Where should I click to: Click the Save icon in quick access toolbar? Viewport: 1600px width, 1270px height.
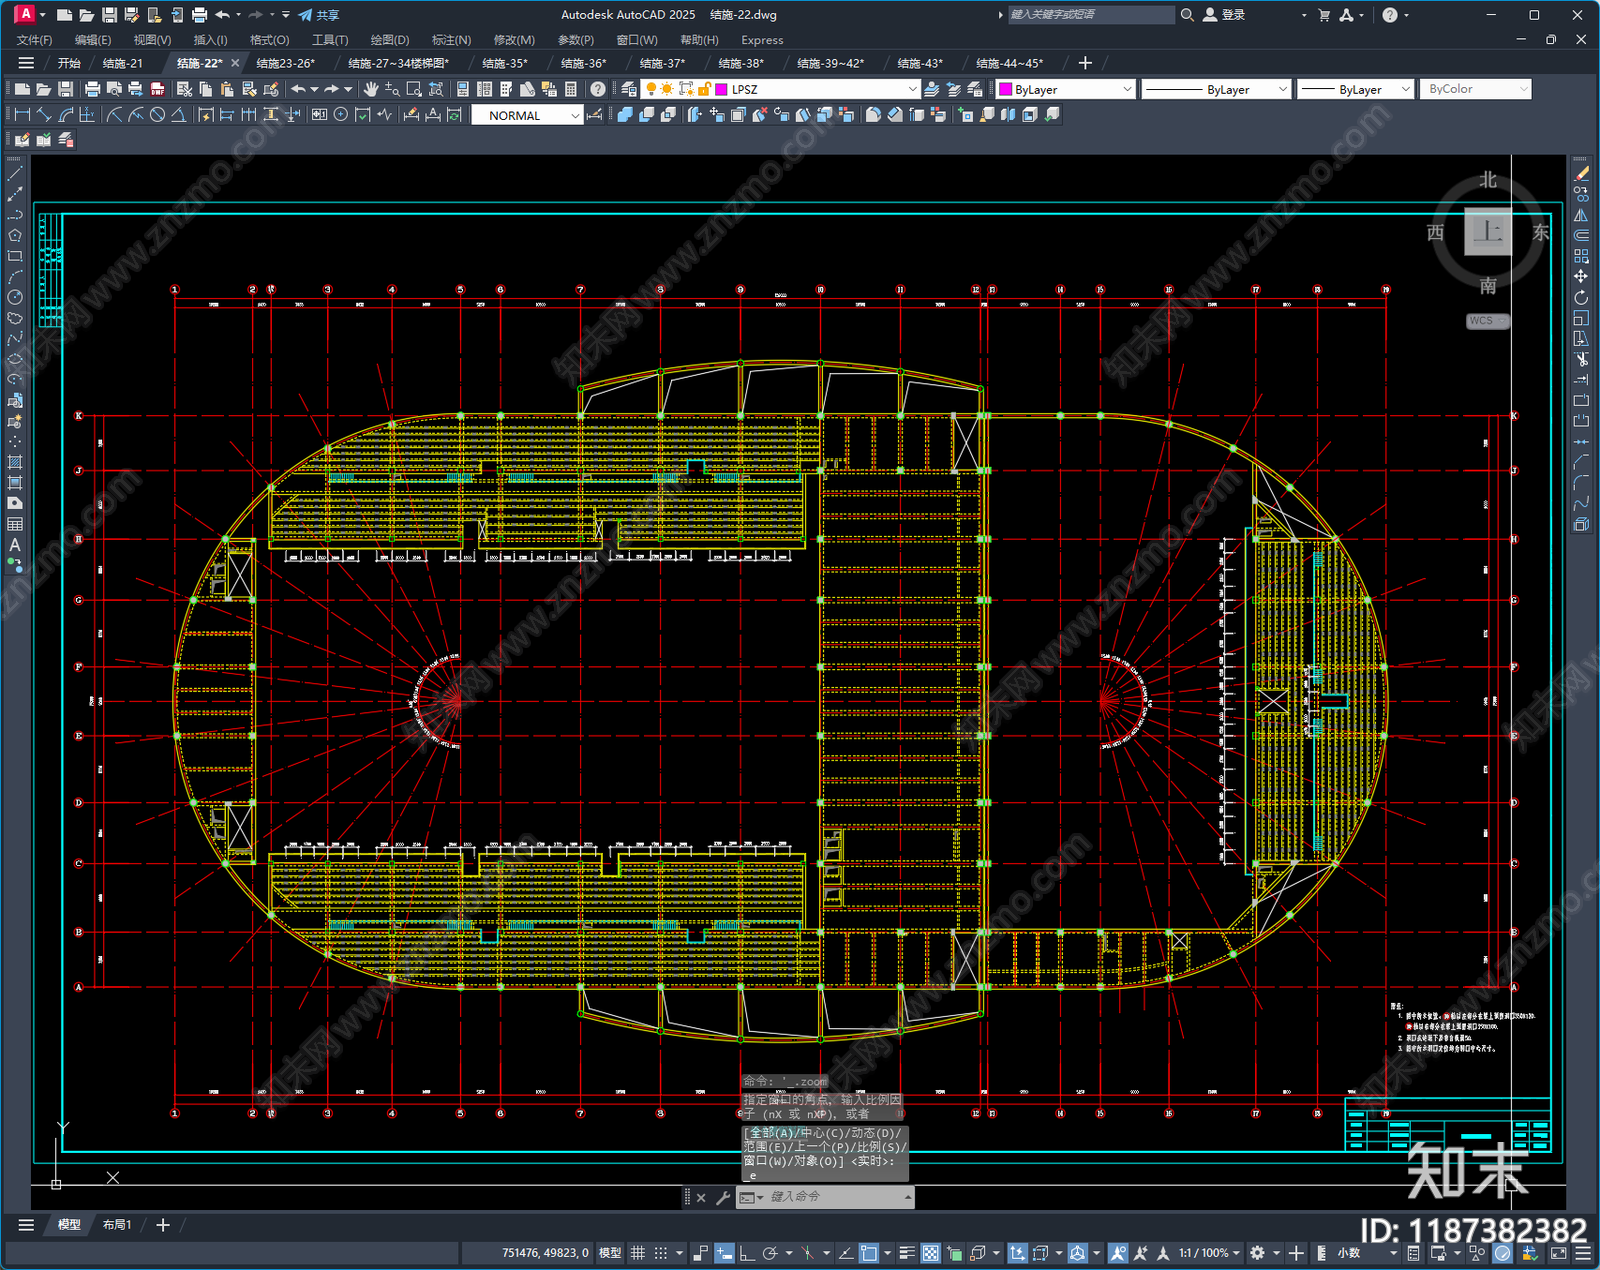coord(110,15)
